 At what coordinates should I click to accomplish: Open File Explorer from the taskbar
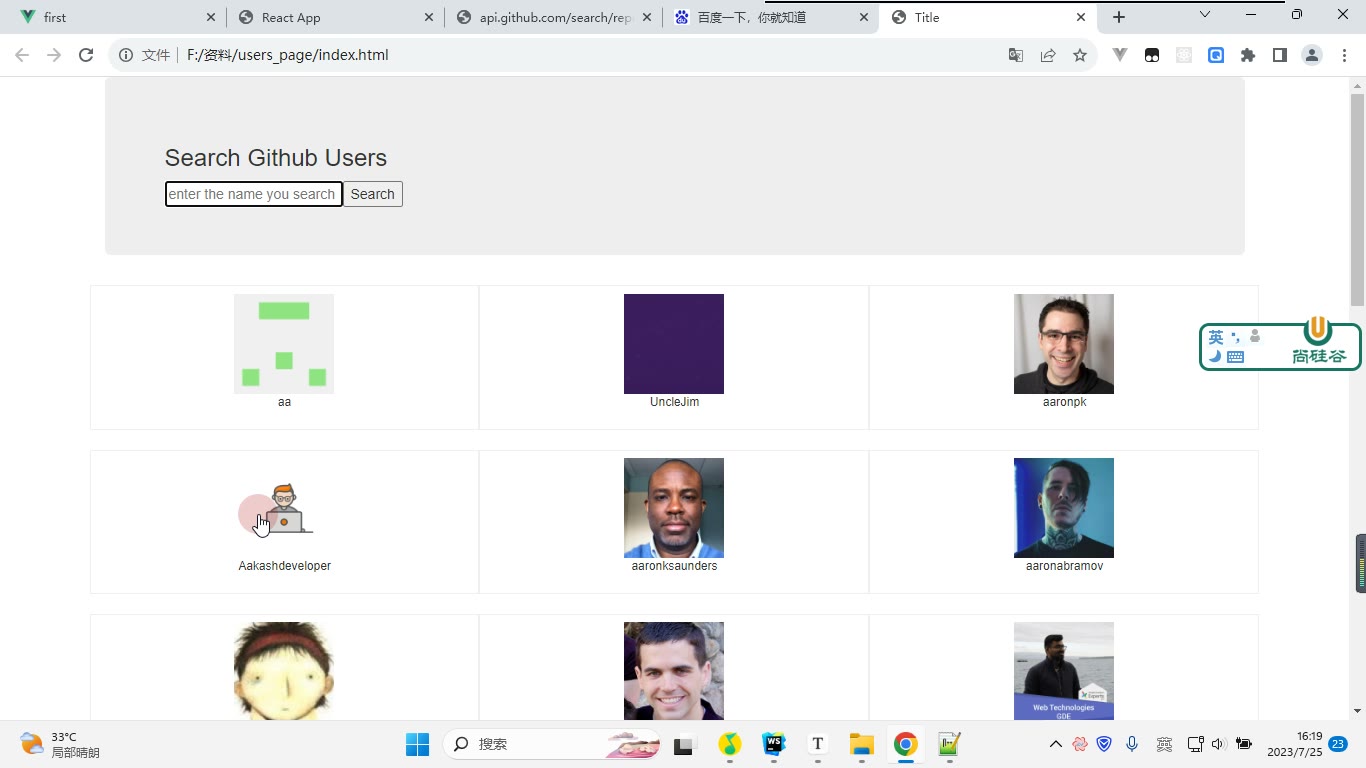861,744
